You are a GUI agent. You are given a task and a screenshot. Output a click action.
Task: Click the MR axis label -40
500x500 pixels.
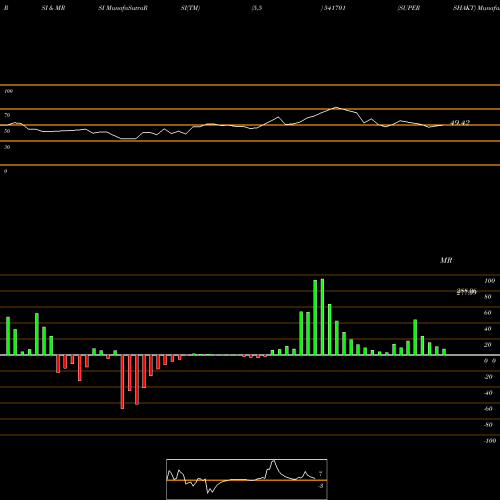(488, 393)
